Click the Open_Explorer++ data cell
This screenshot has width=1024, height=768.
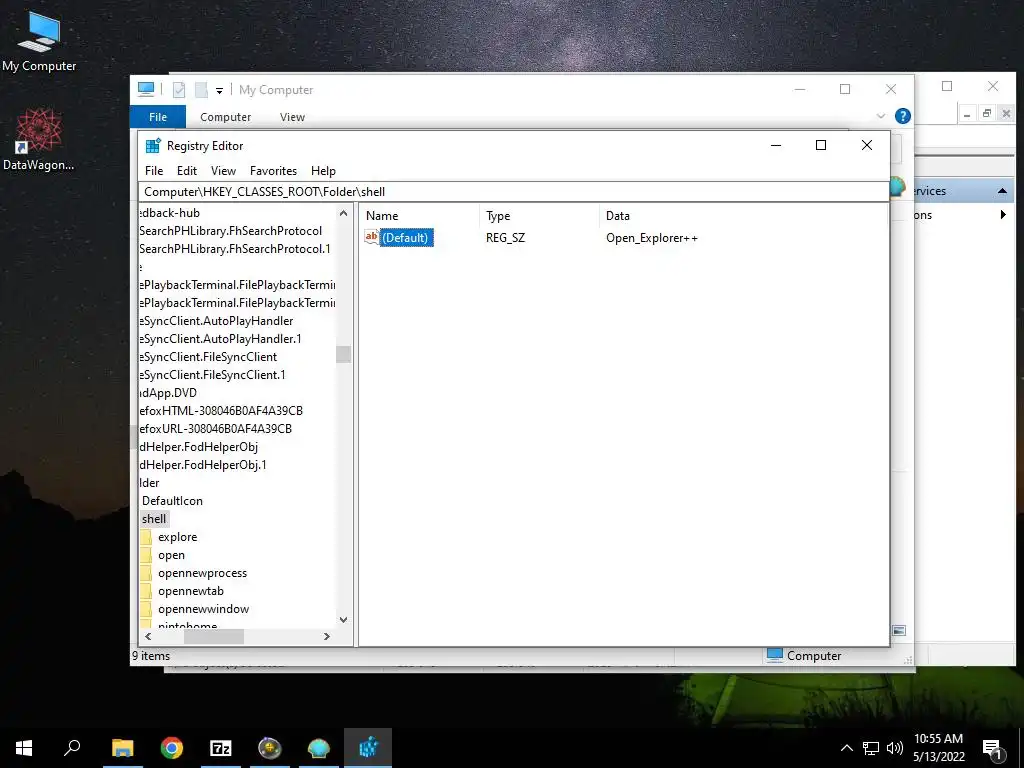point(652,238)
